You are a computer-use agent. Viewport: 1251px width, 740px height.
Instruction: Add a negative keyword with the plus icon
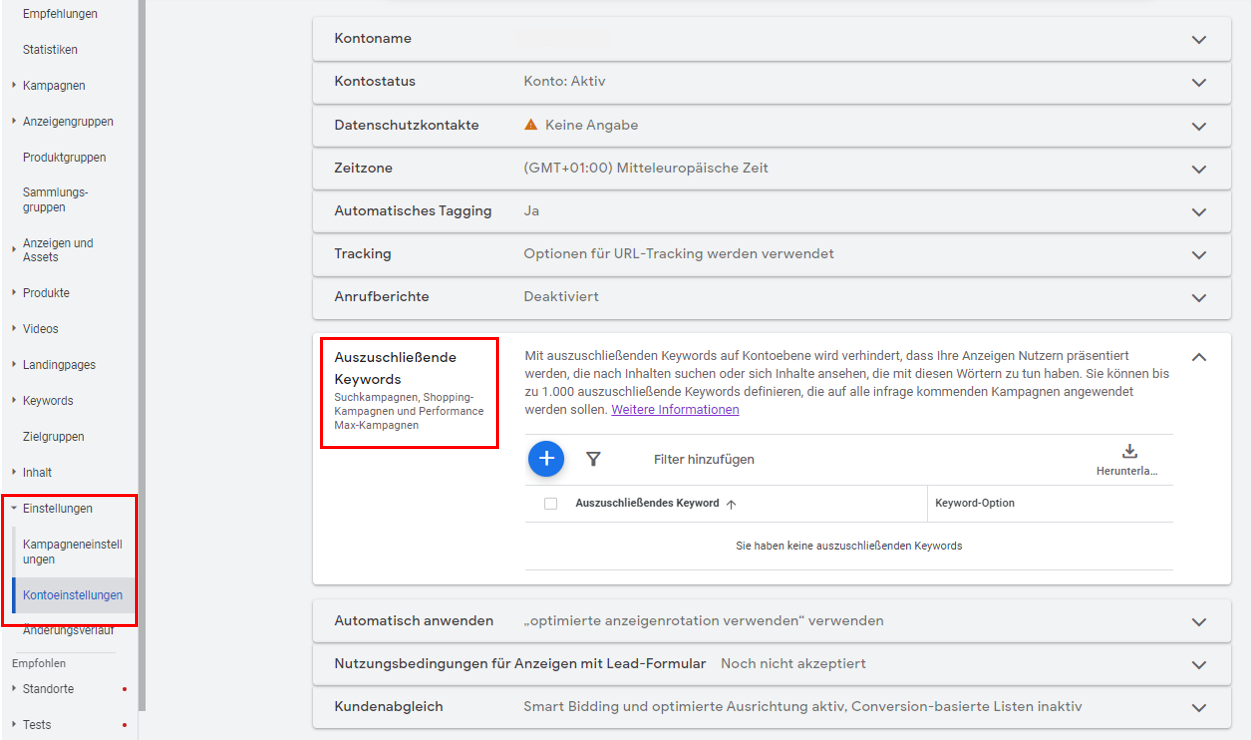[546, 458]
